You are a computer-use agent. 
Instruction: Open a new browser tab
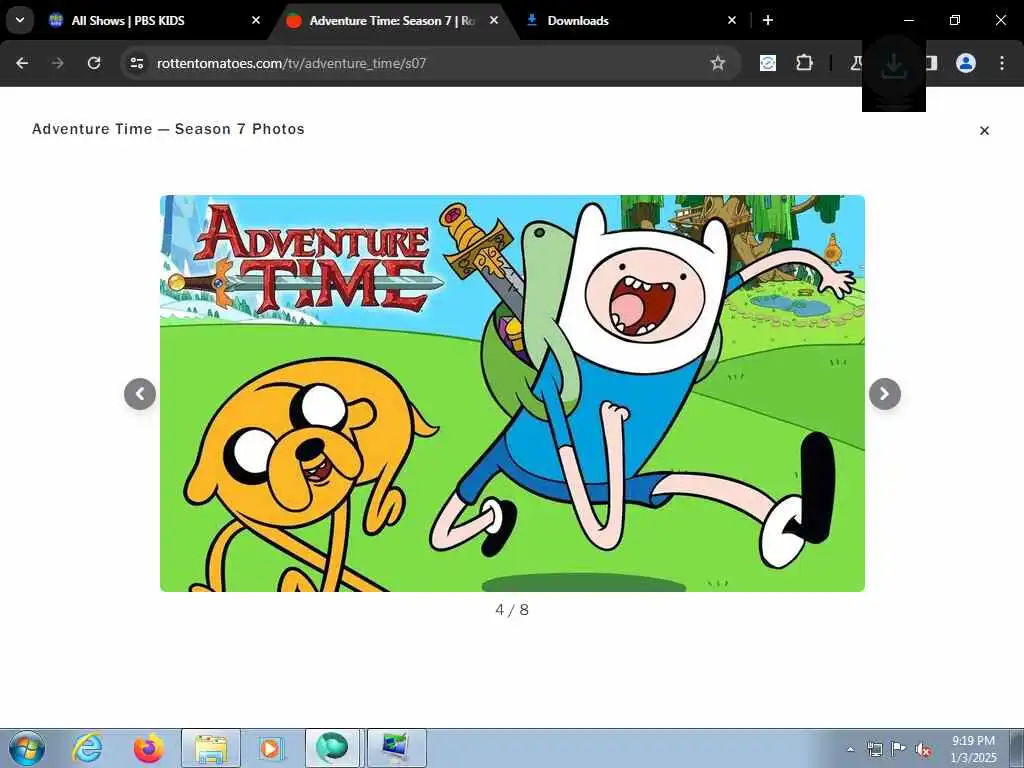(x=768, y=20)
